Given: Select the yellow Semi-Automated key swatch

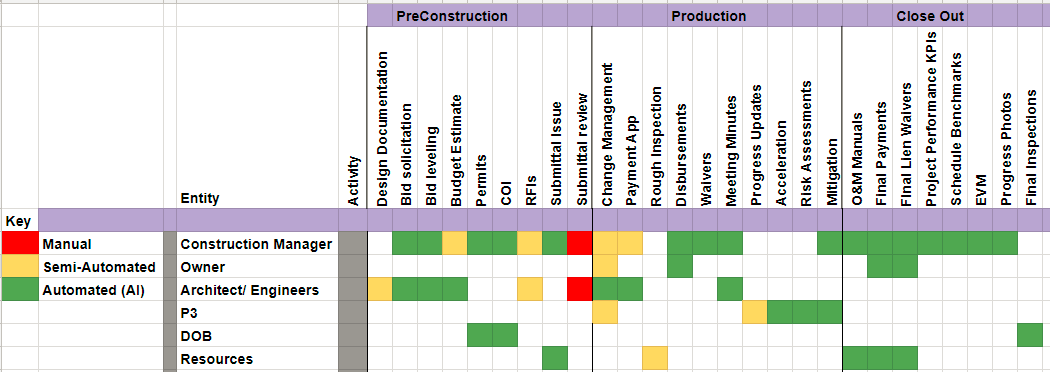Looking at the screenshot, I should tap(19, 267).
